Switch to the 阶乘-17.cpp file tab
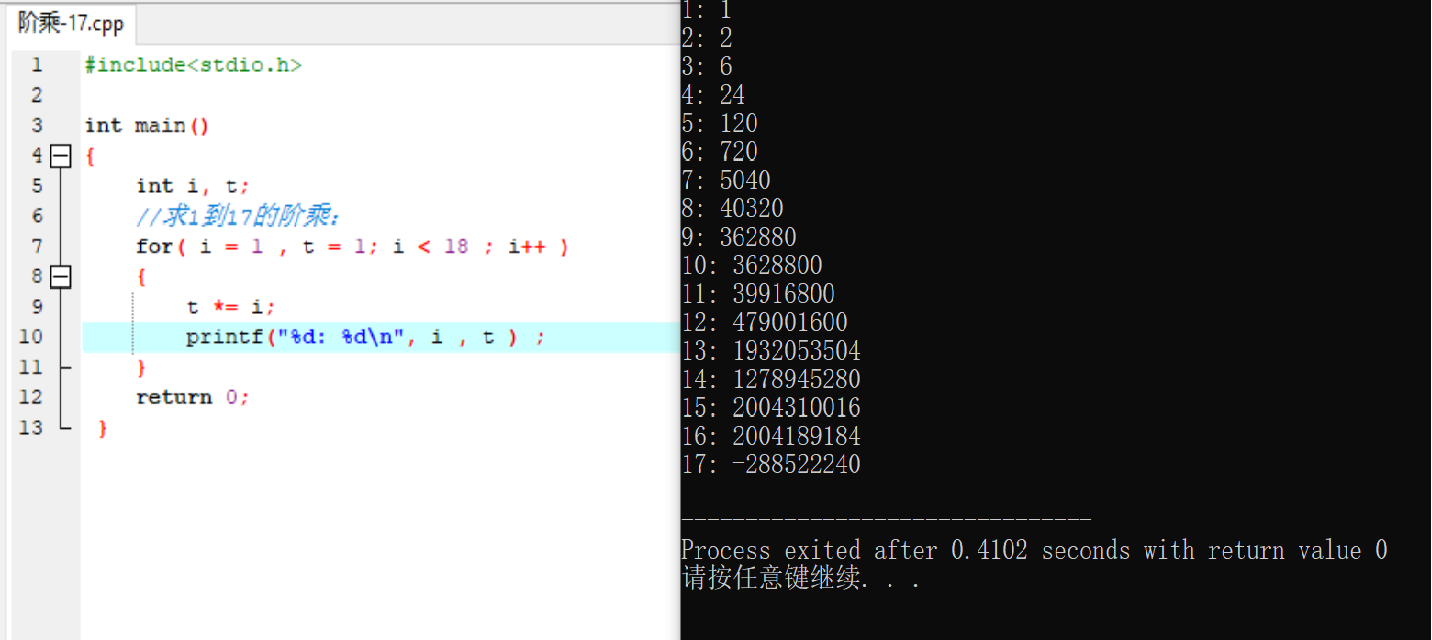Image resolution: width=1432 pixels, height=640 pixels. (x=70, y=23)
